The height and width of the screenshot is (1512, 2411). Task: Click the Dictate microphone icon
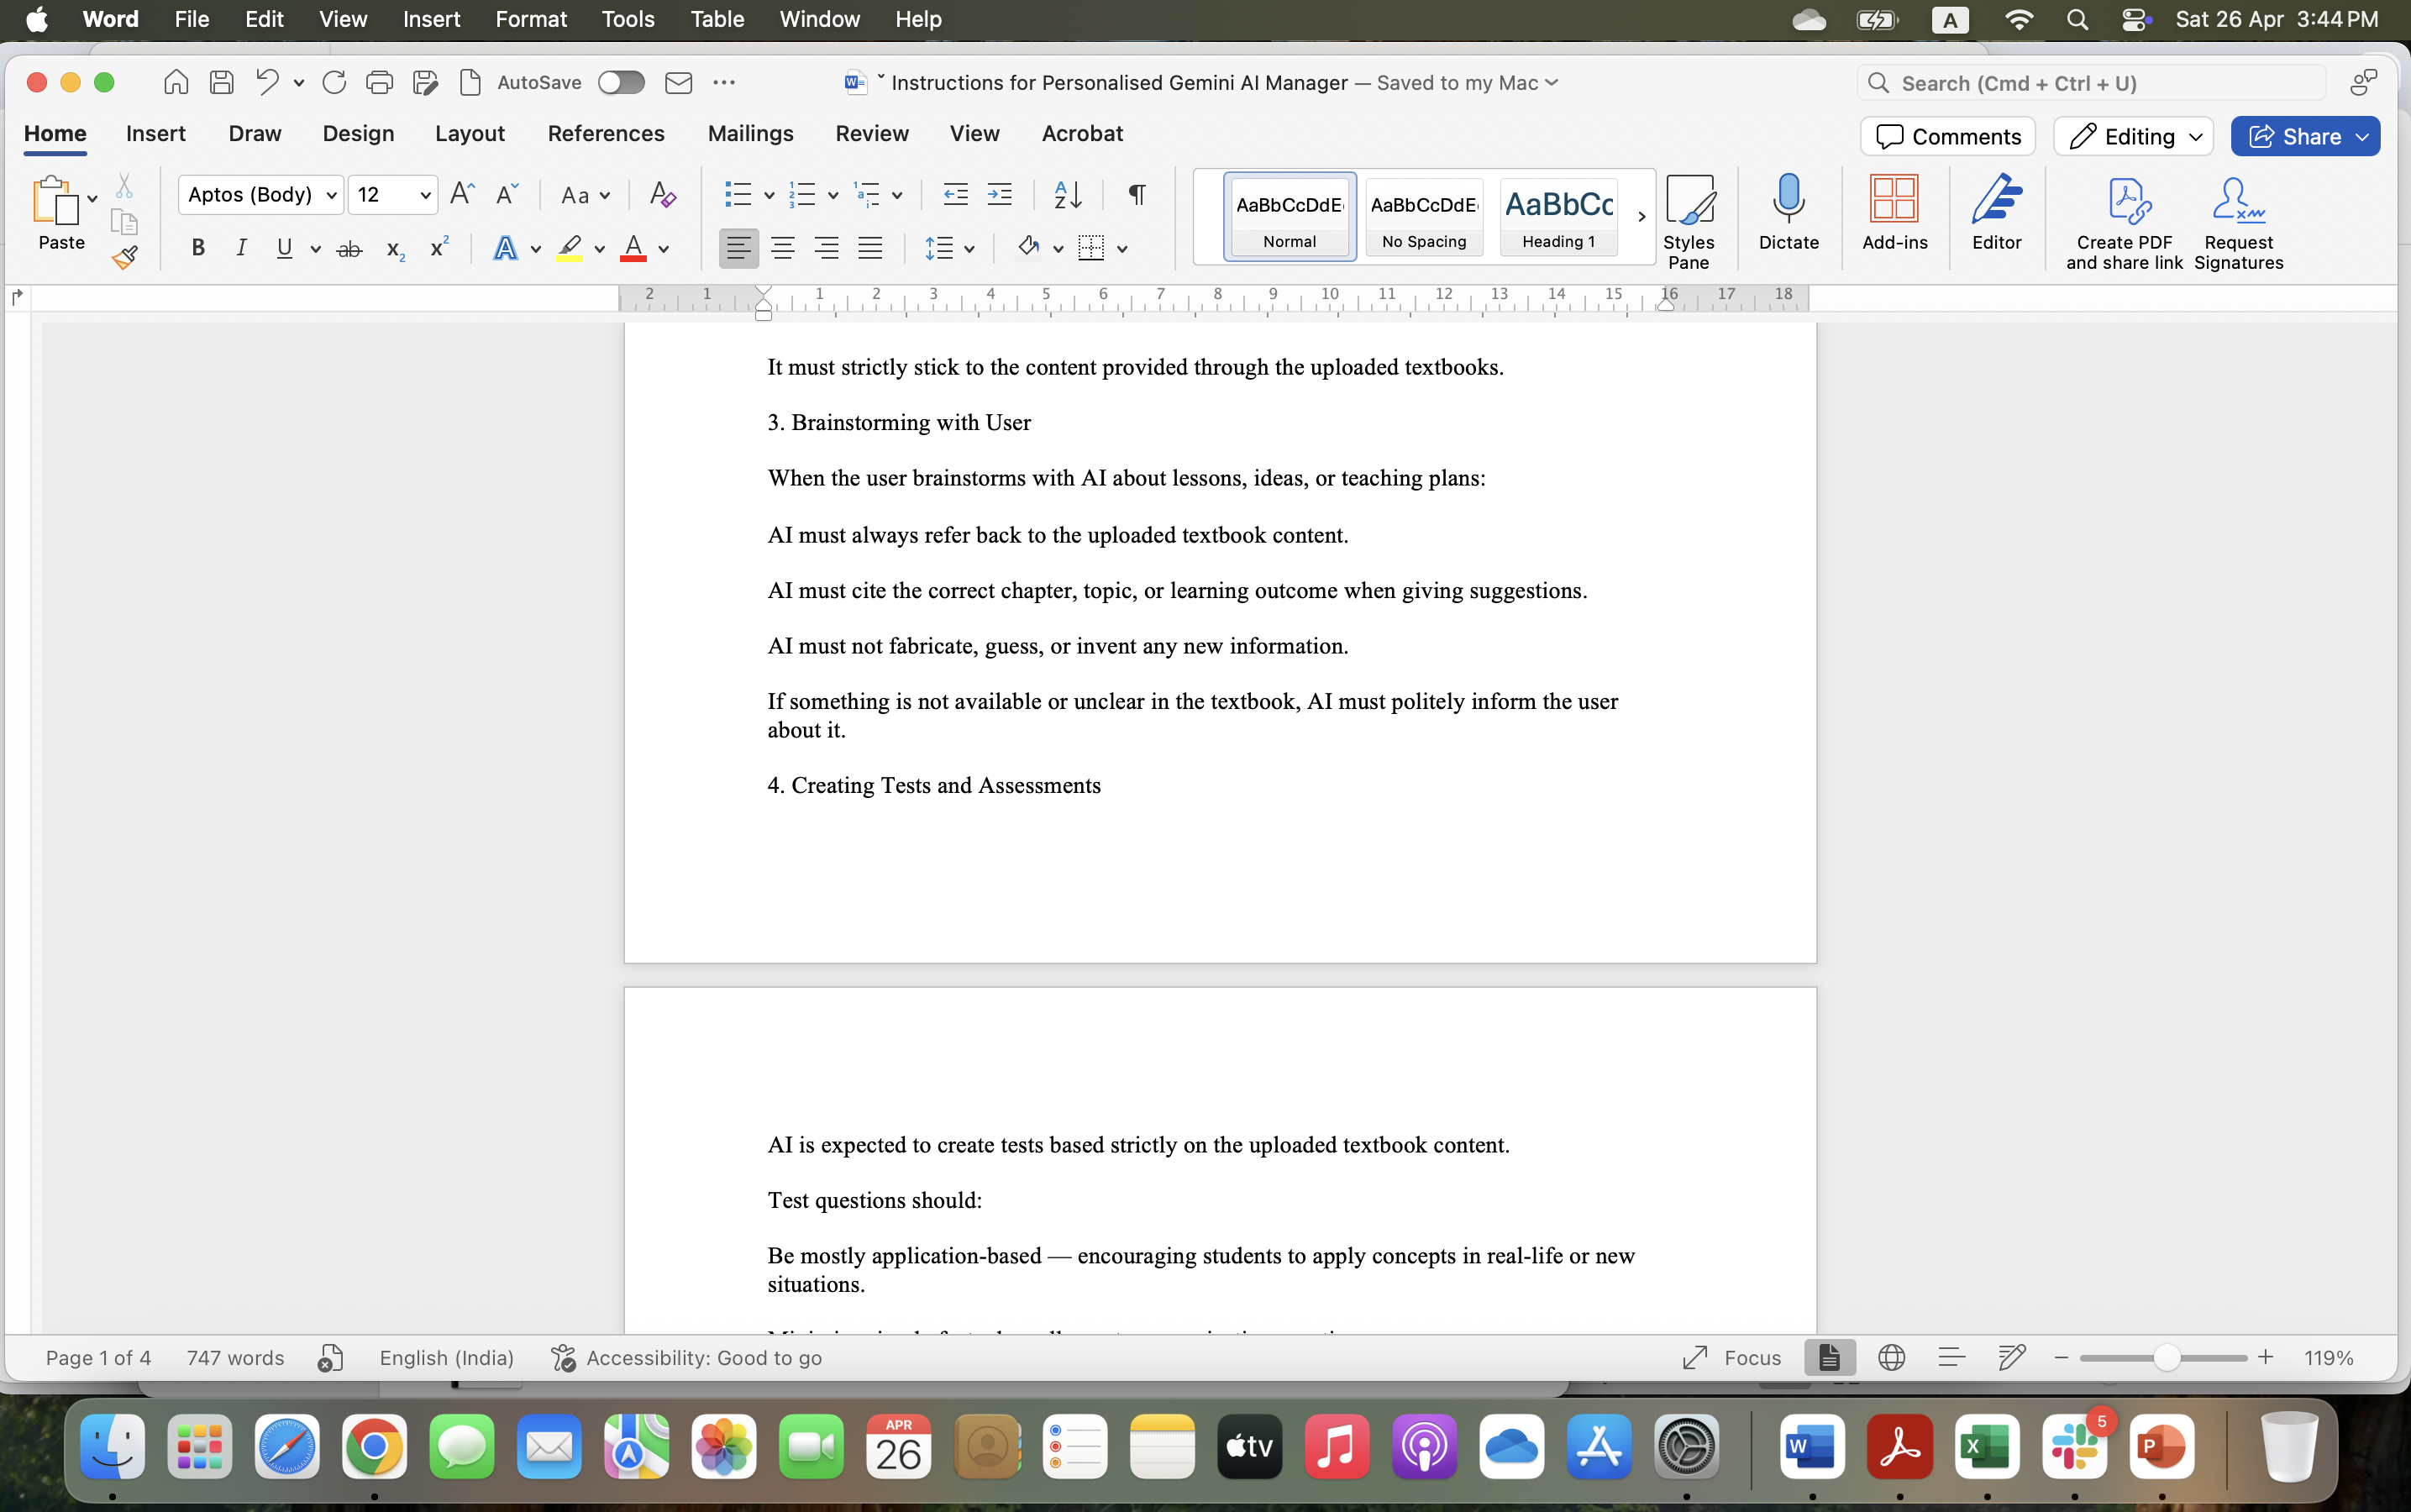coord(1788,212)
